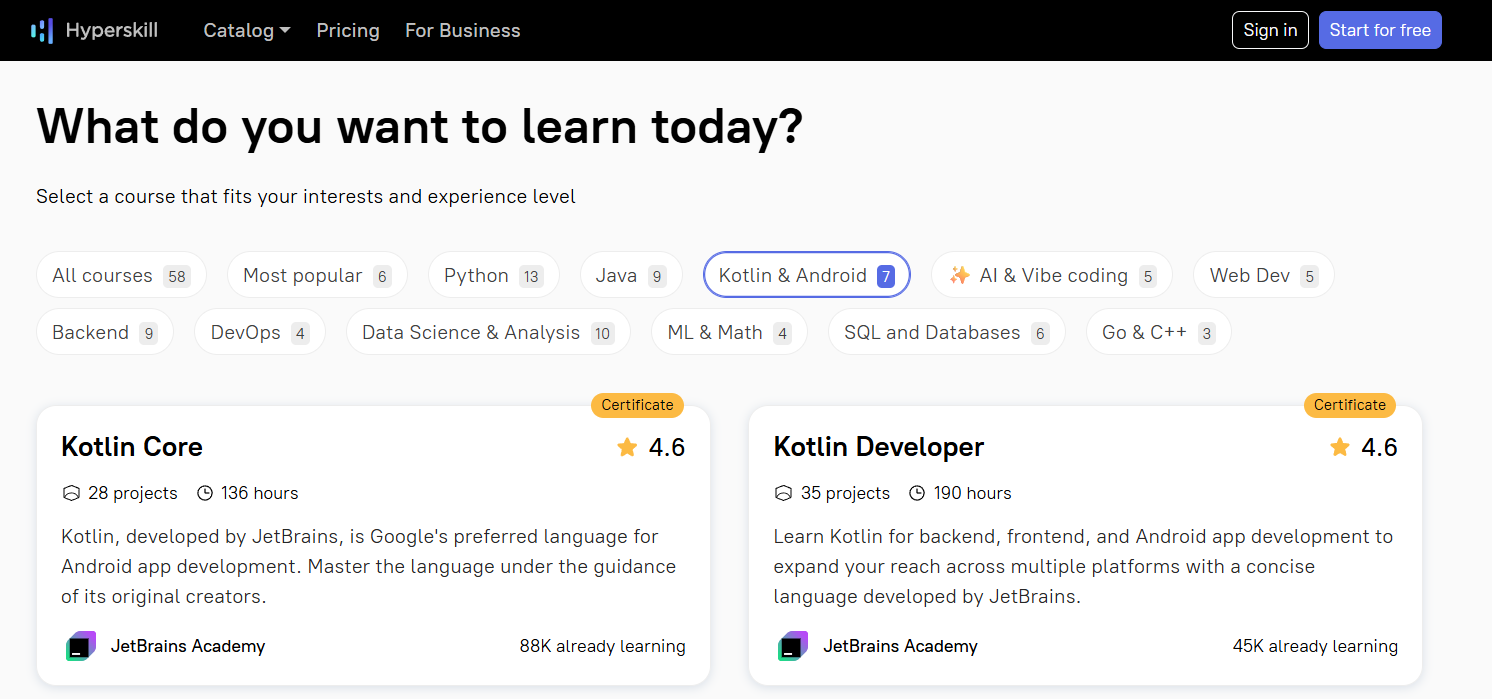
Task: Click the star rating icon on Kotlin Developer
Action: click(x=1340, y=447)
